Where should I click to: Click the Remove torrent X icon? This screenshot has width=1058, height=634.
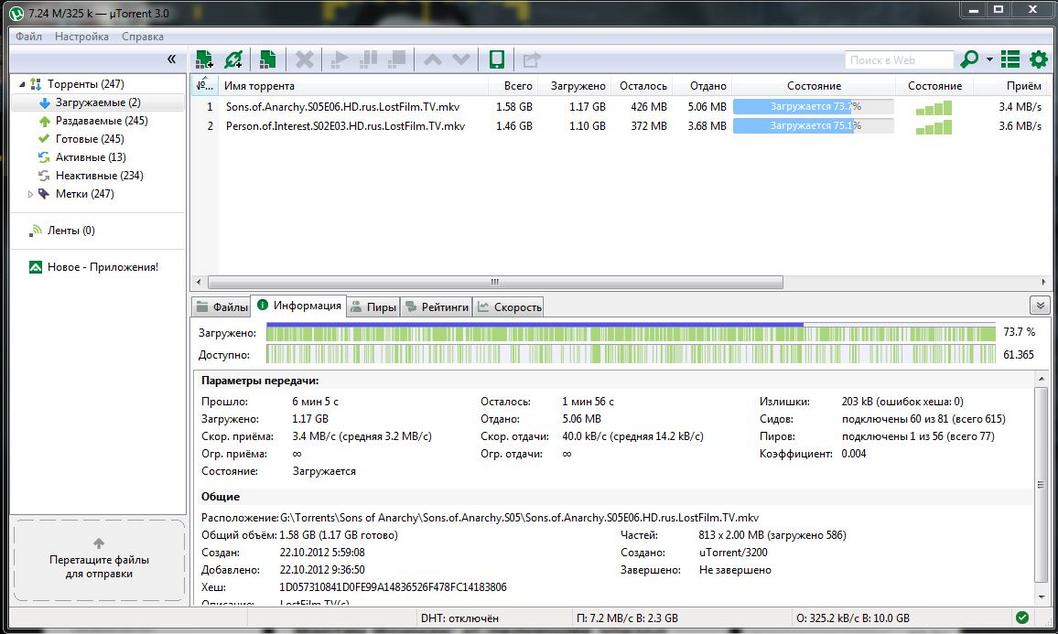(x=304, y=59)
